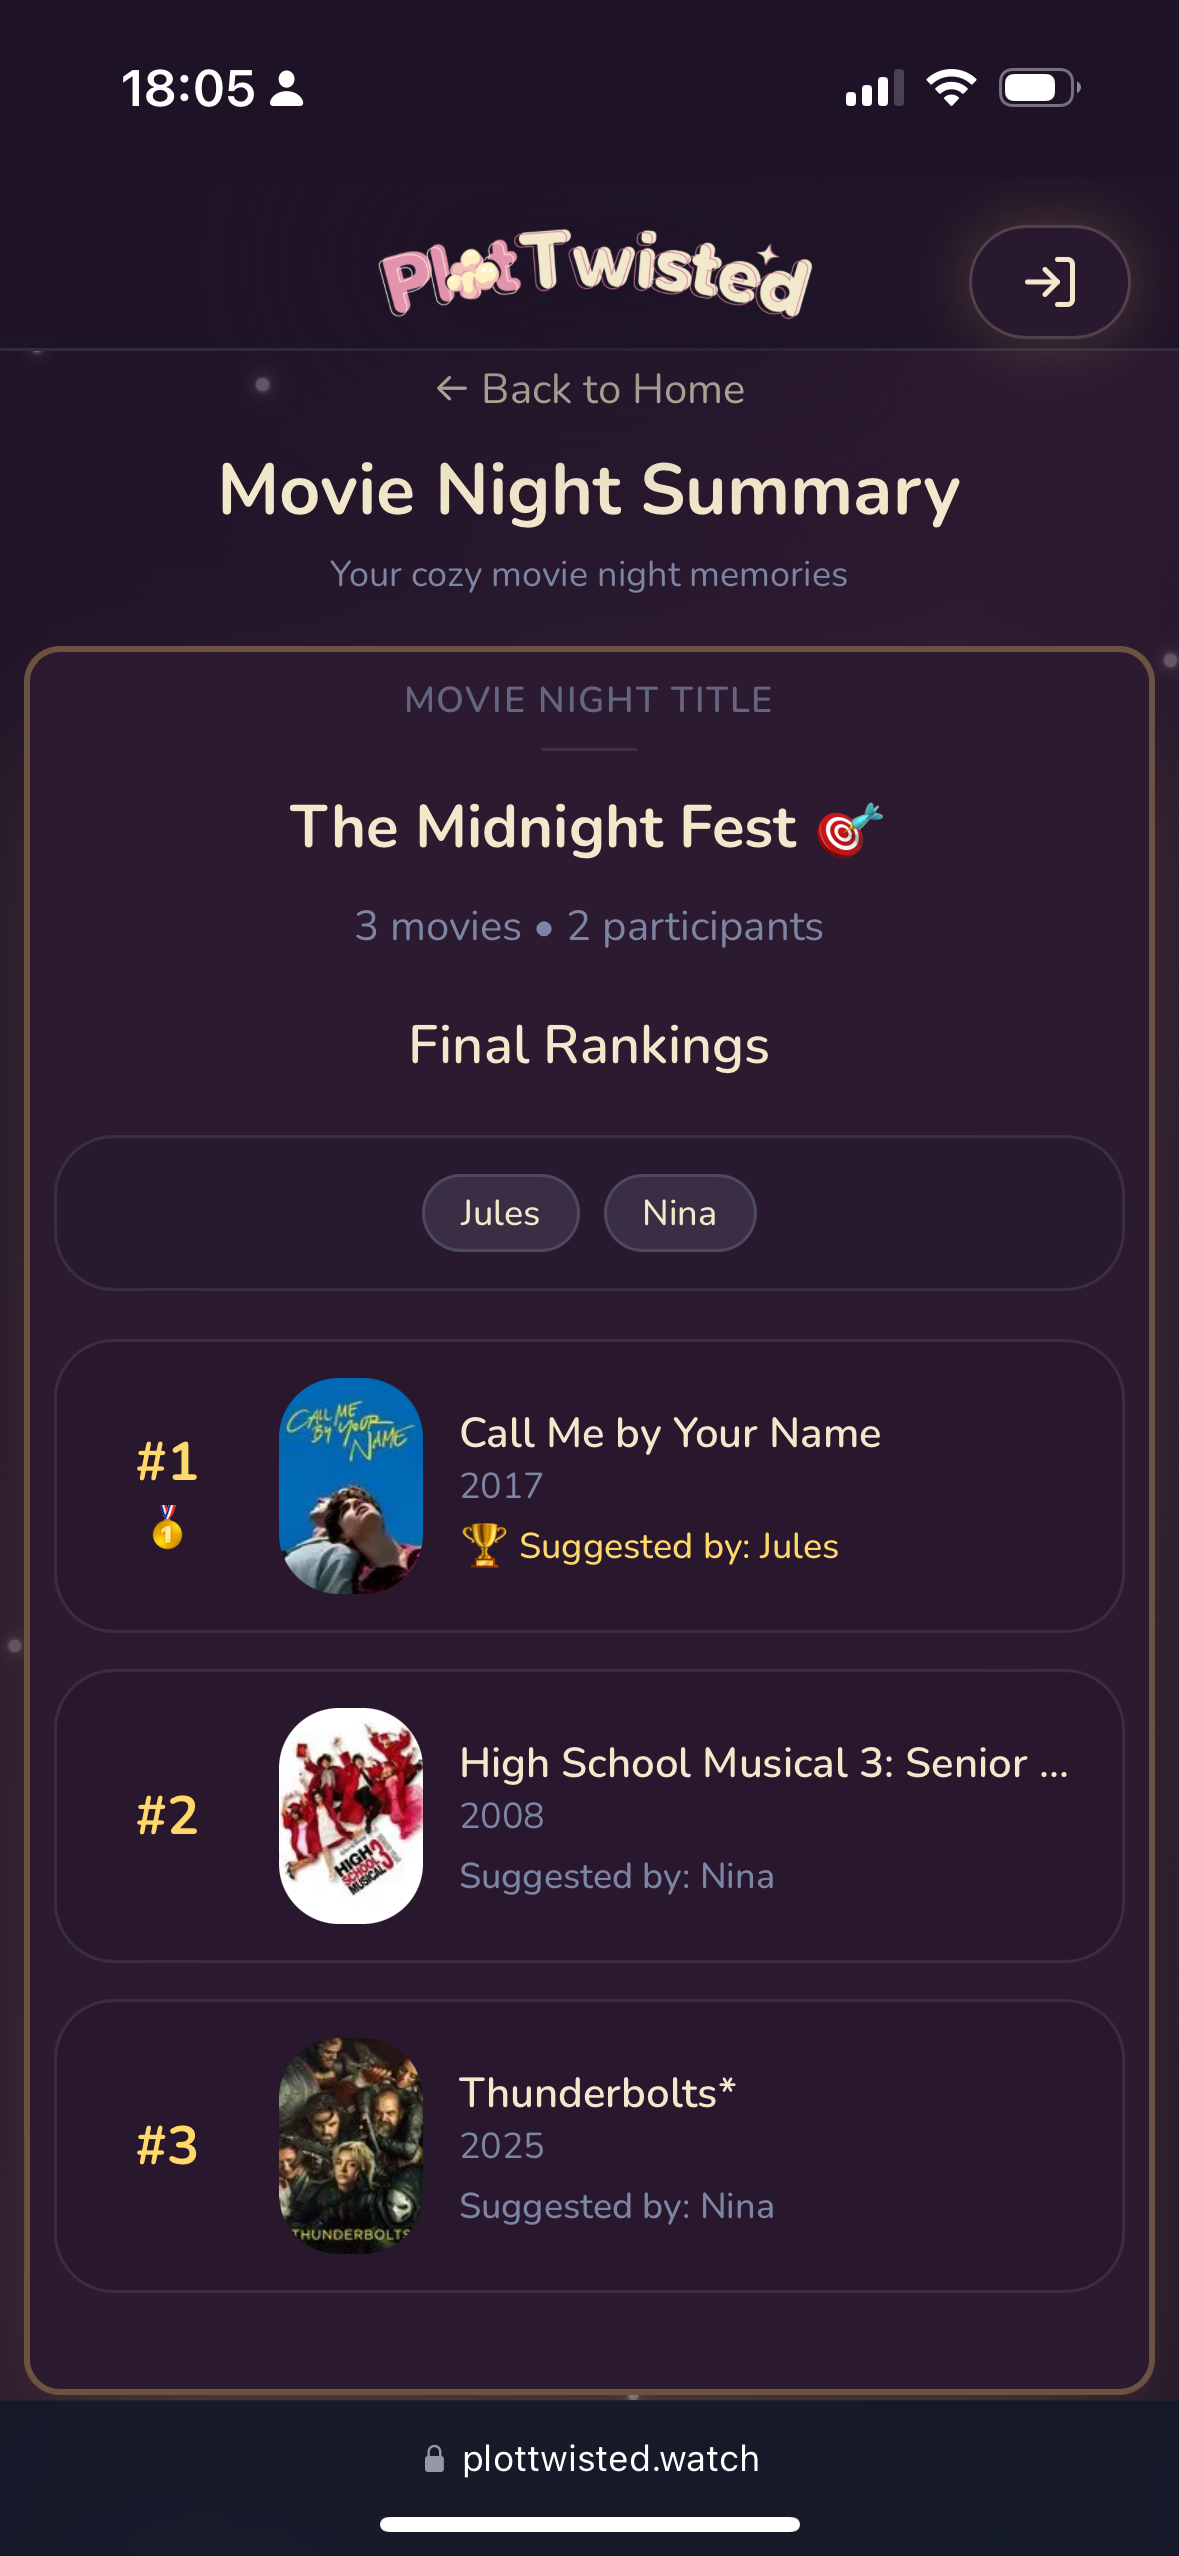Viewport: 1179px width, 2556px height.
Task: Open the Thunderbolts* poster thumbnail
Action: (351, 2146)
